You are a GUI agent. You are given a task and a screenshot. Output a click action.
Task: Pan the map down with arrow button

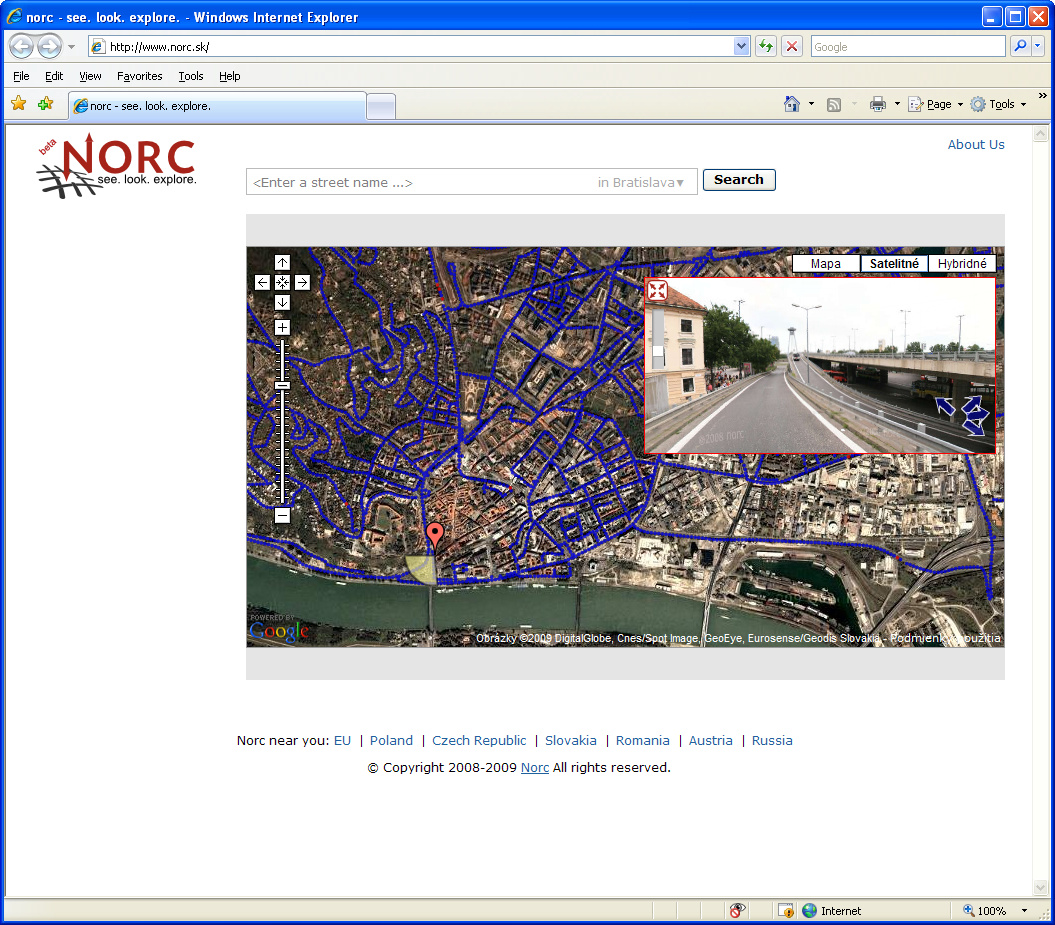(282, 303)
